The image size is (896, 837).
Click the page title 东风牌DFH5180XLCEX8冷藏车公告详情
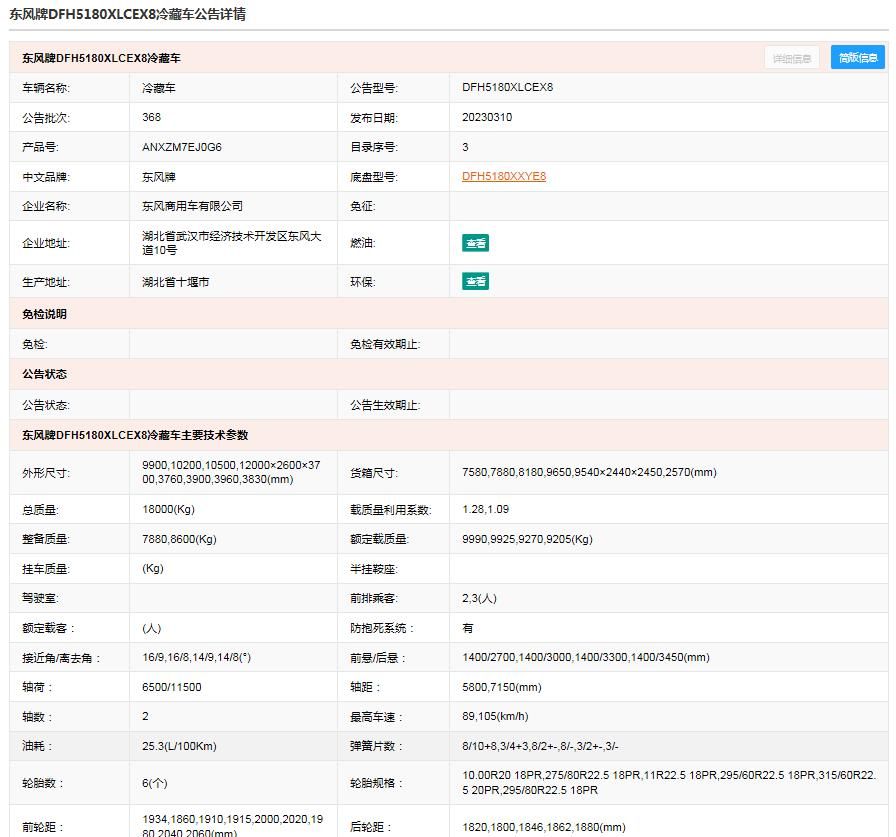click(x=127, y=14)
